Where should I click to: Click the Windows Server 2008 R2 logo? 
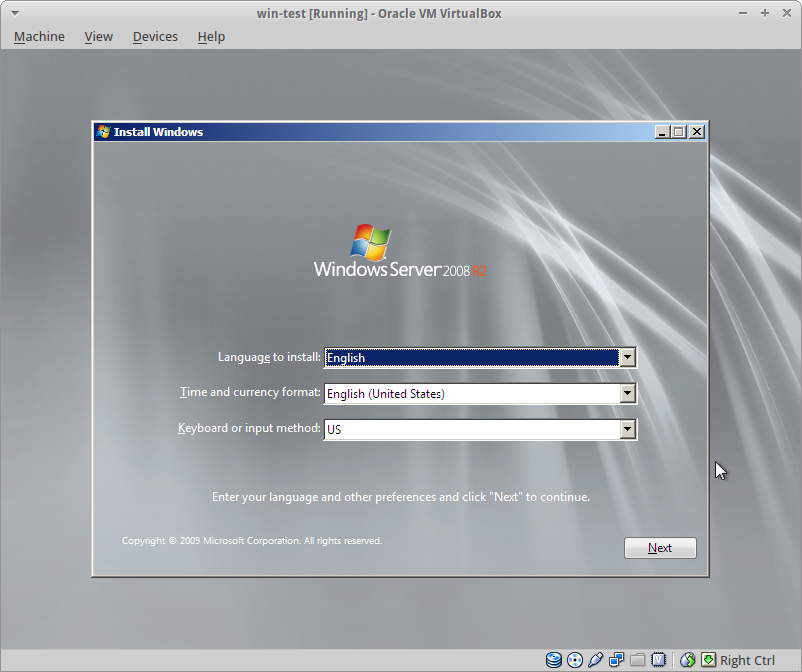(400, 251)
